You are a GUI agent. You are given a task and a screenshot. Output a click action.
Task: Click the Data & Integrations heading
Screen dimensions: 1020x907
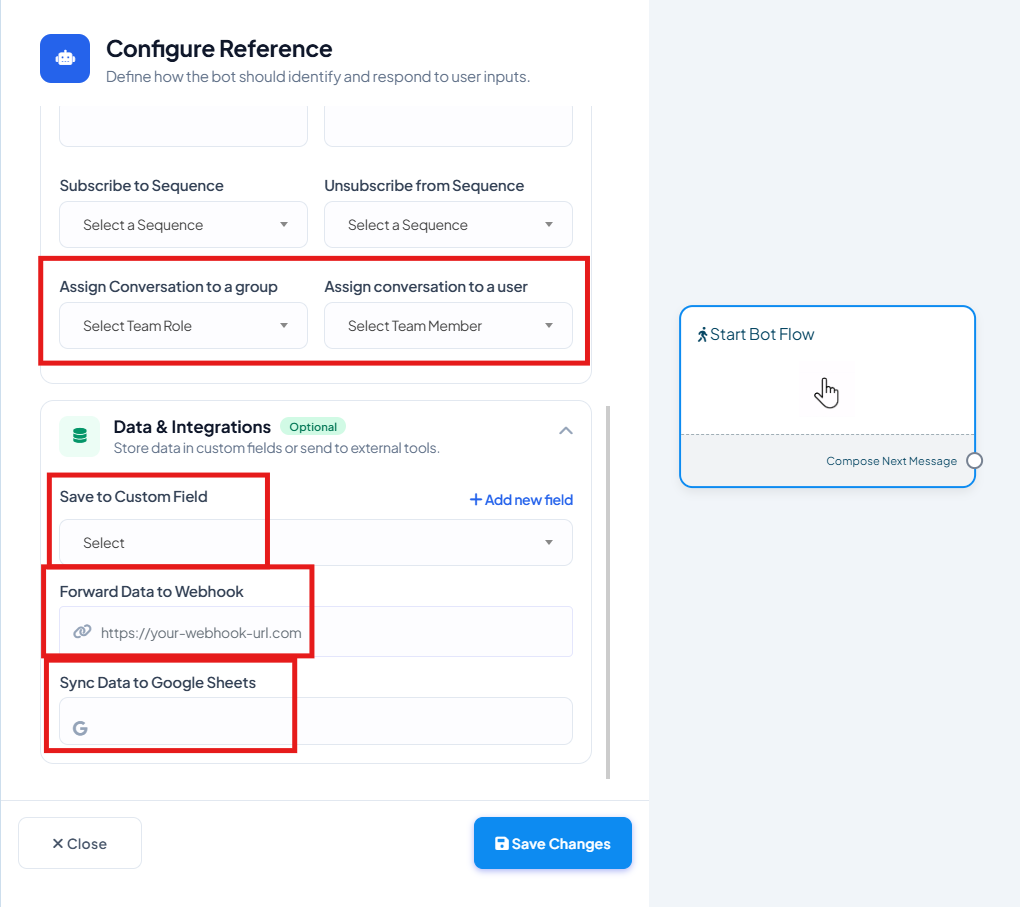point(192,427)
